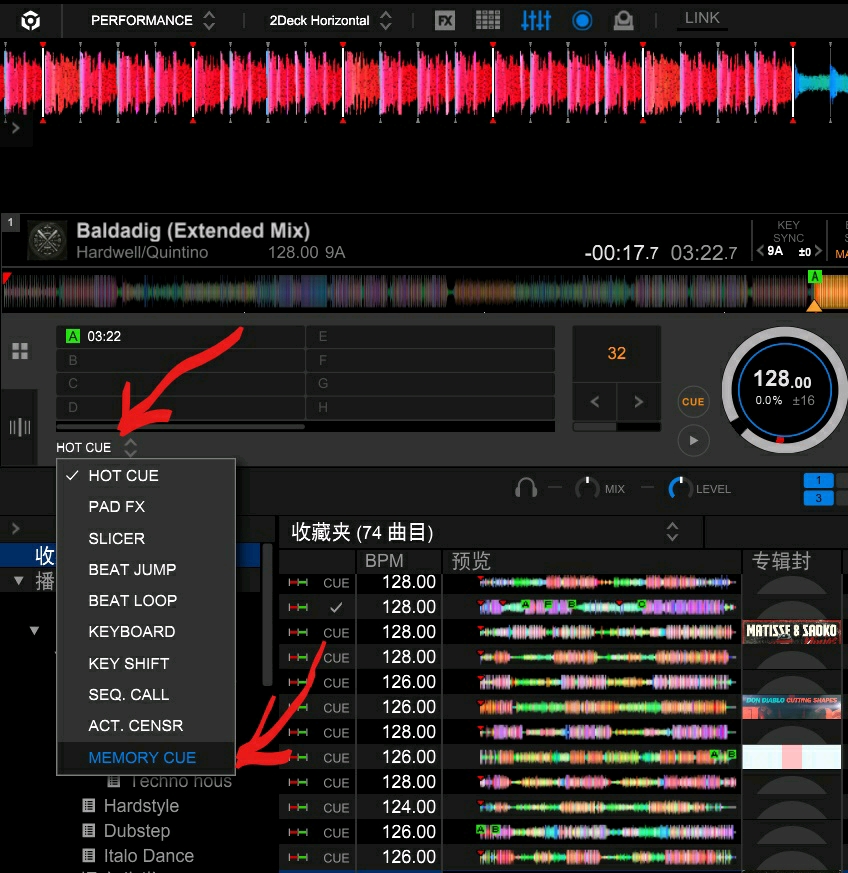Toggle the FX panel button

pos(444,21)
